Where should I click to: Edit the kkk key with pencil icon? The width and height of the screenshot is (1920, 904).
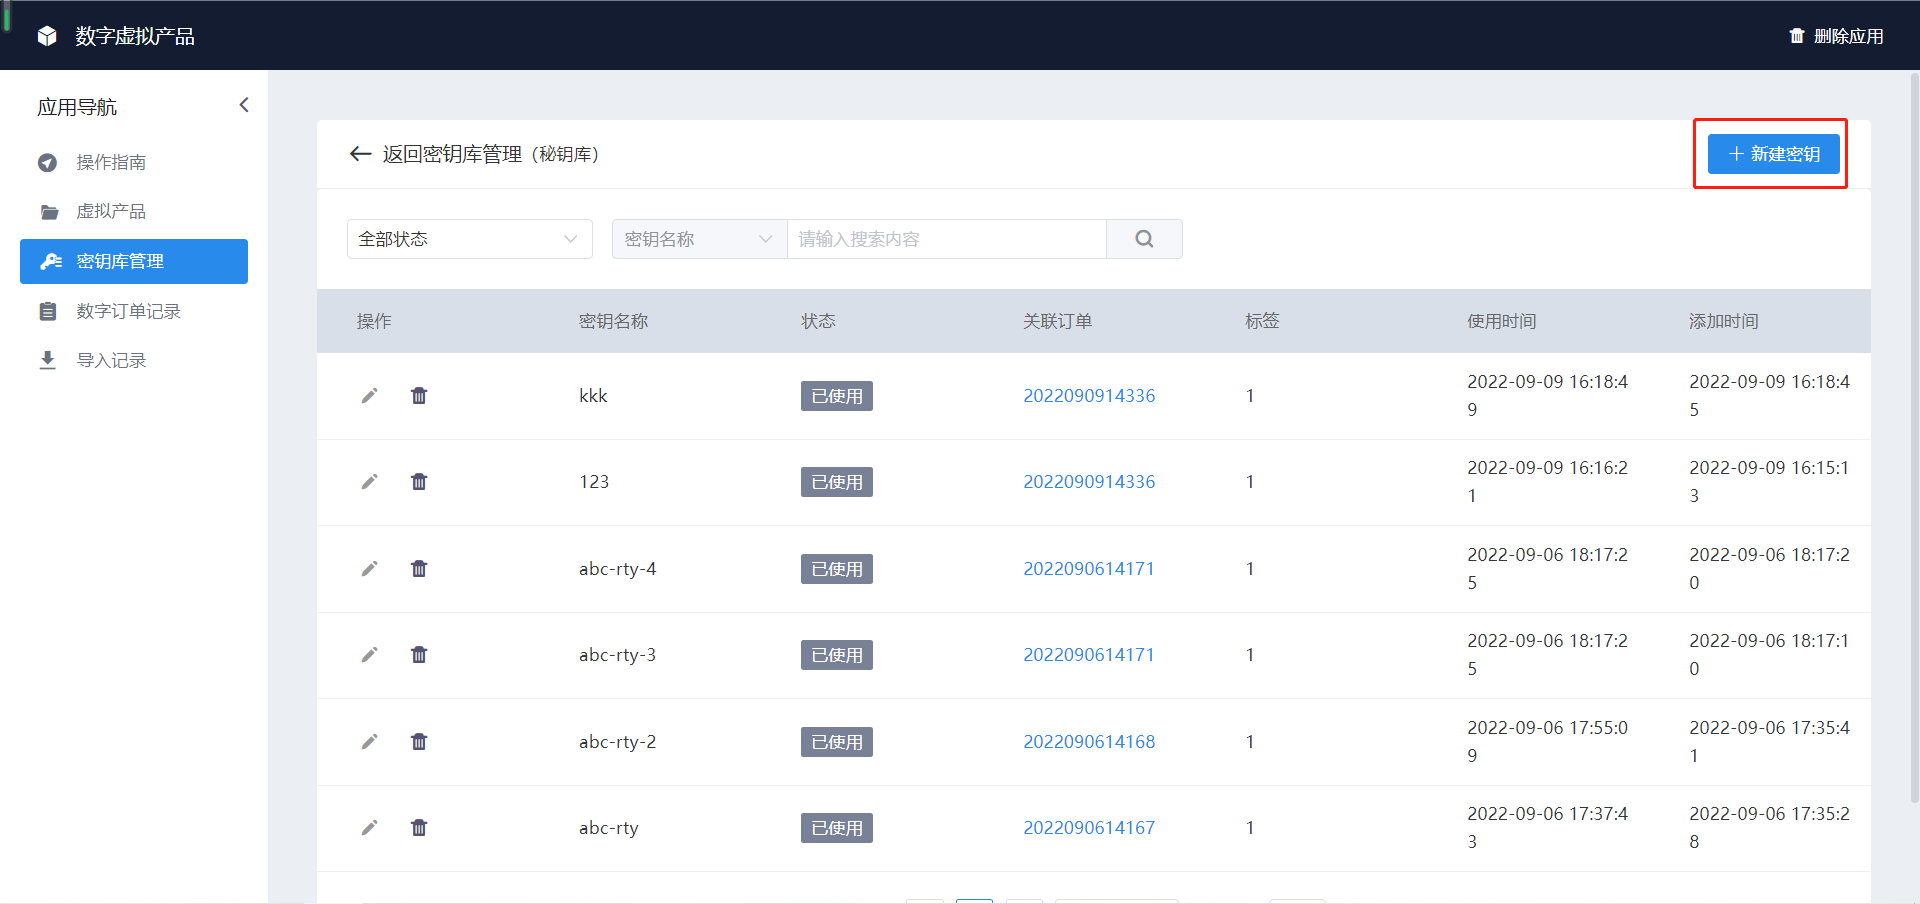[369, 396]
